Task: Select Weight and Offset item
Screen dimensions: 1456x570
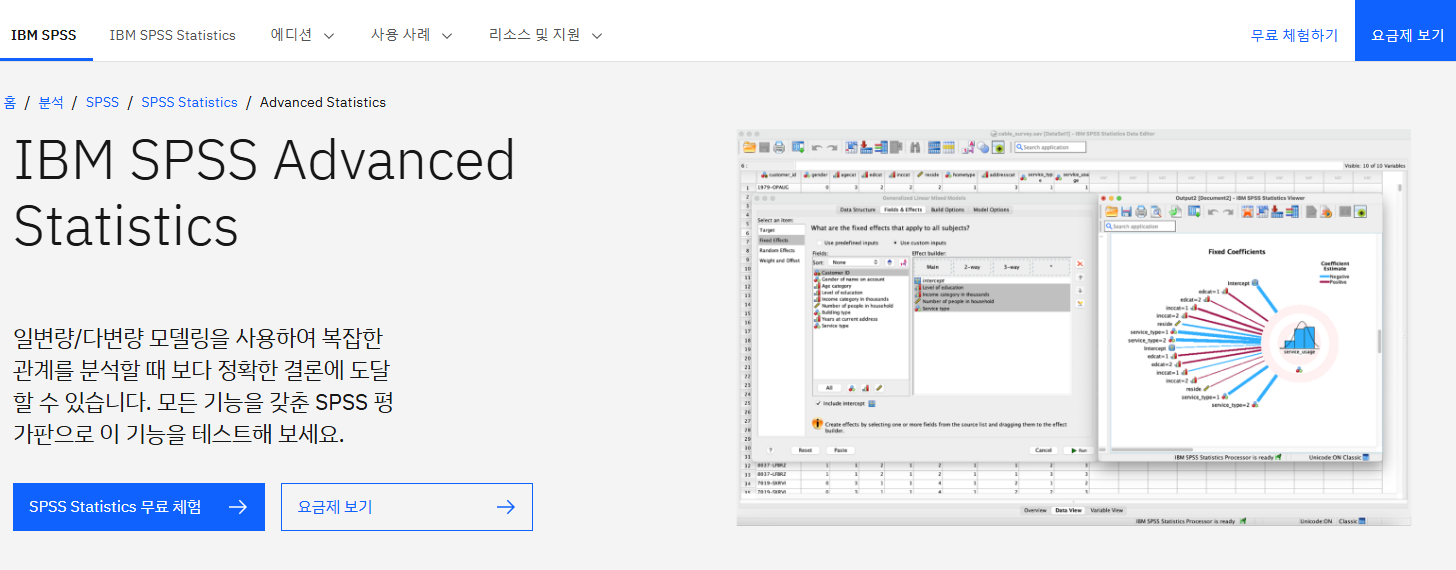Action: 779,261
